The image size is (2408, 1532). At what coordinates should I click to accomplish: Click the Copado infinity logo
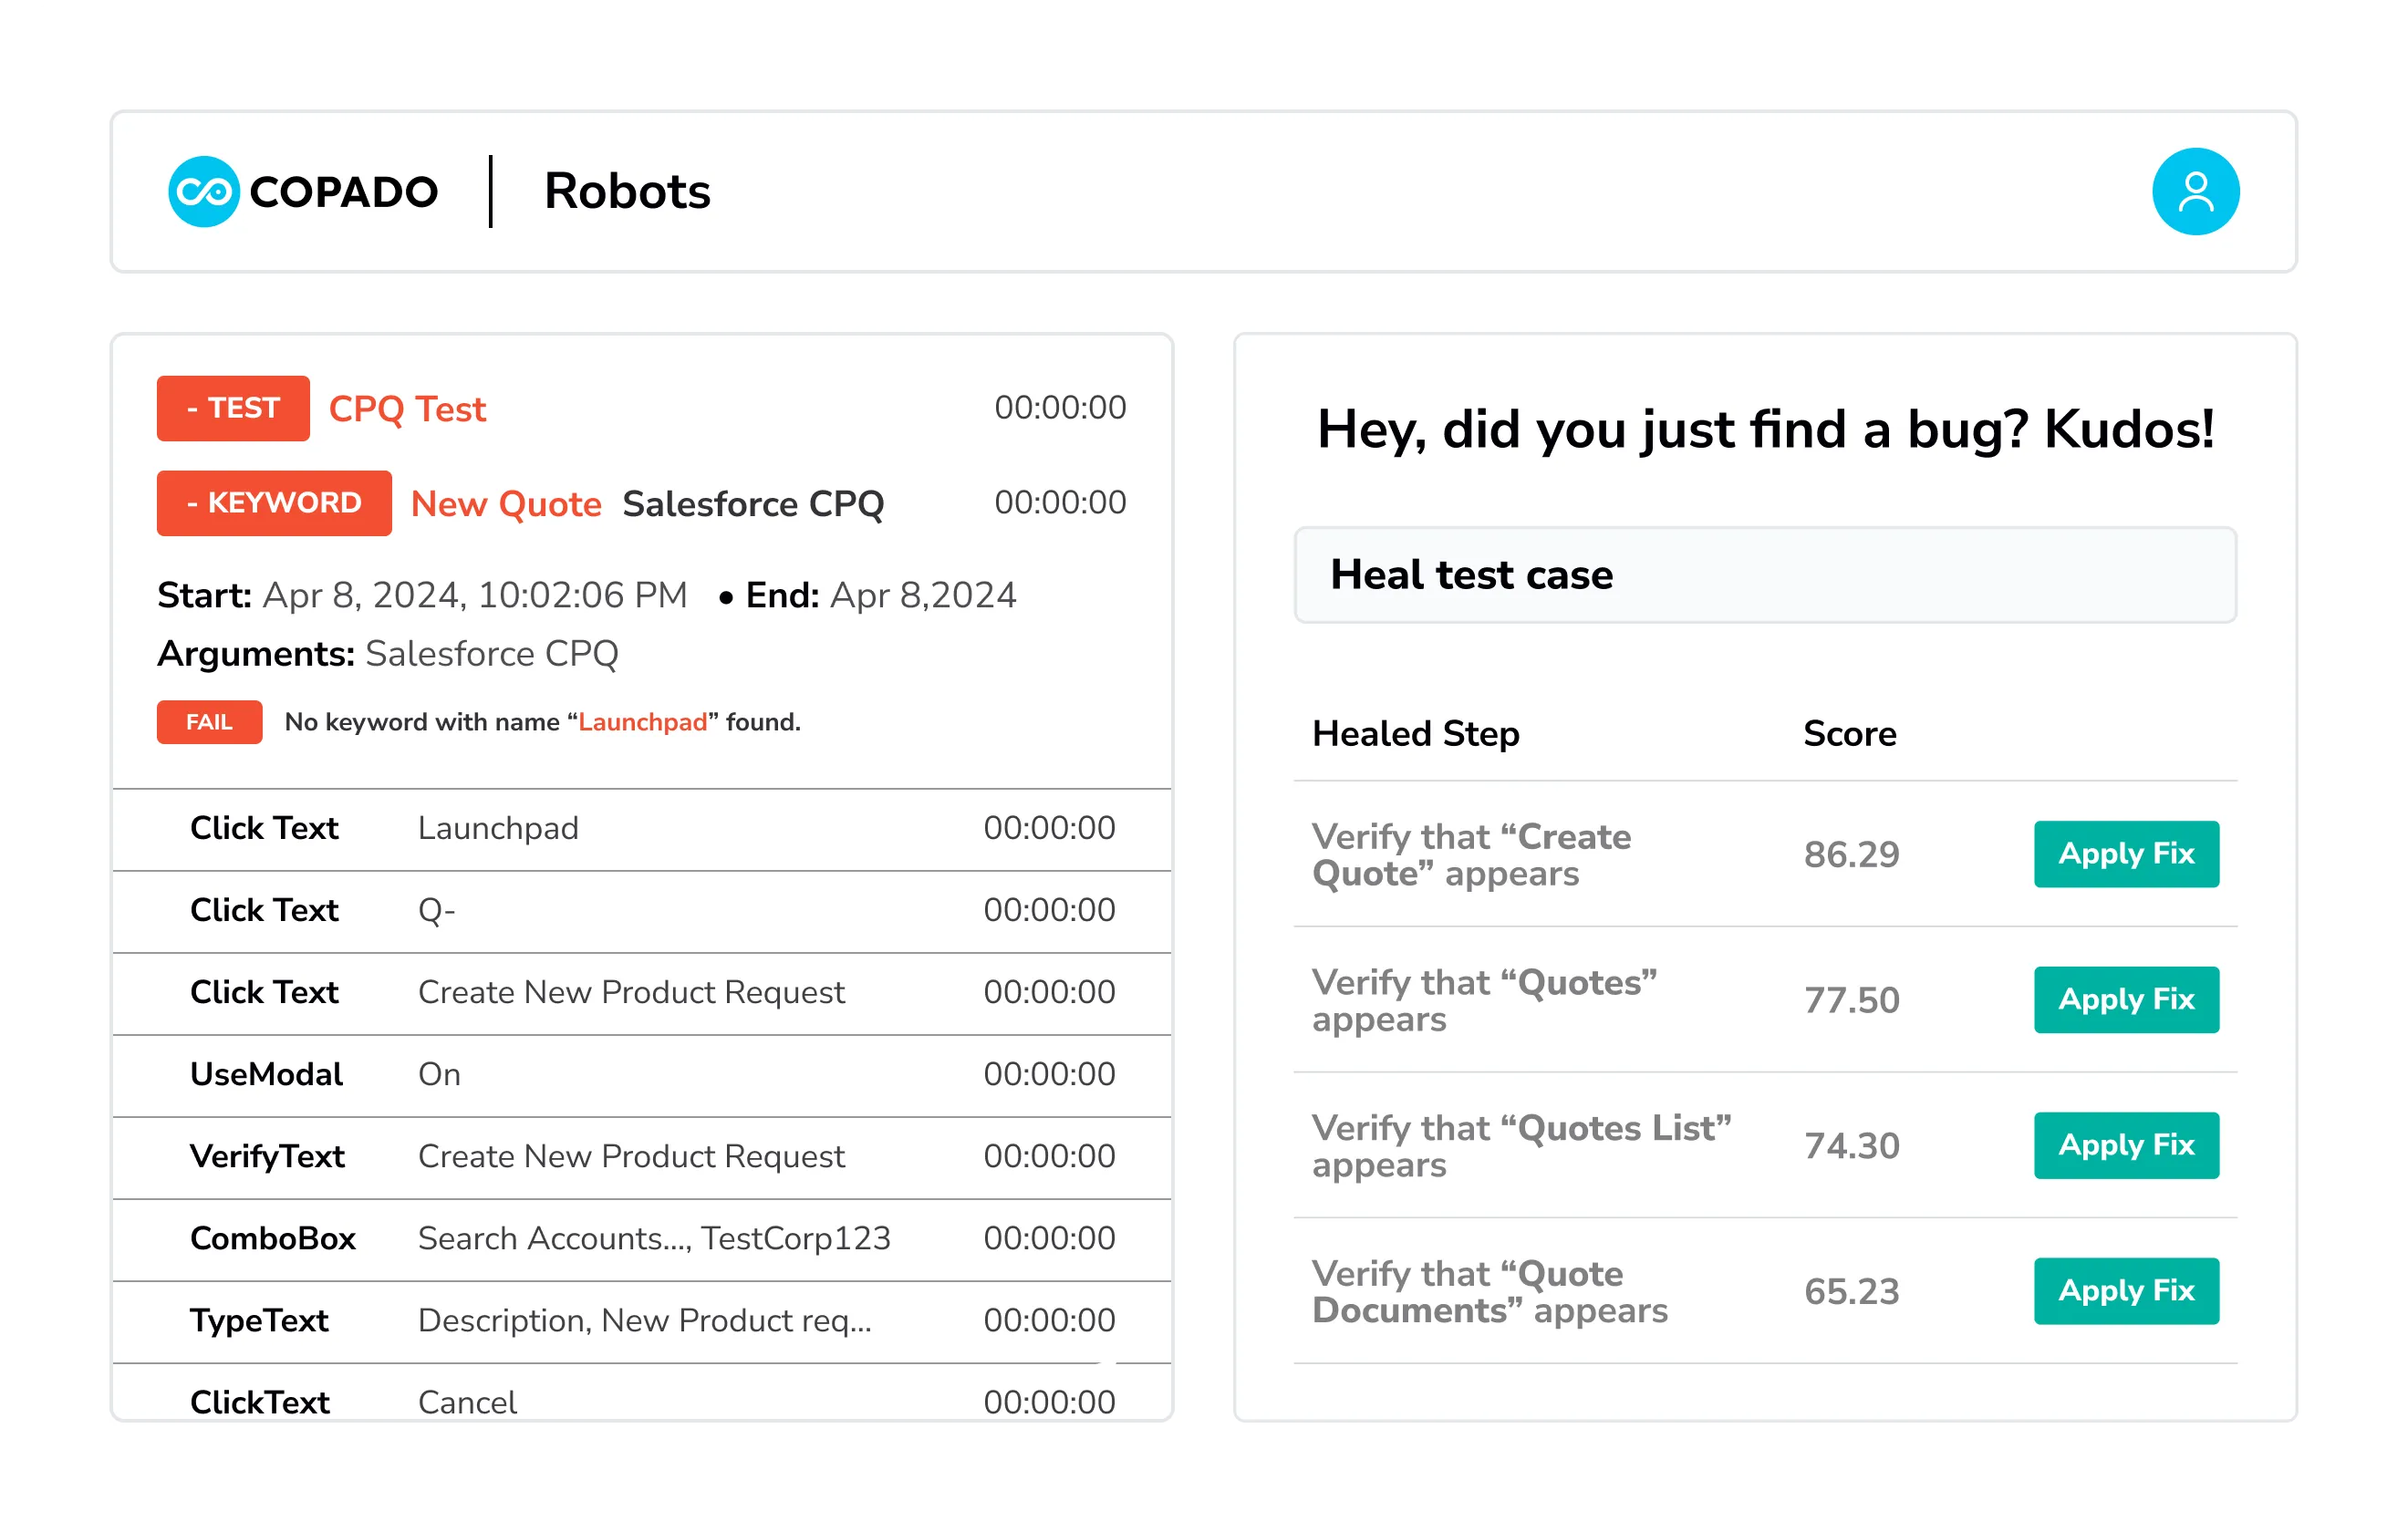(x=205, y=191)
